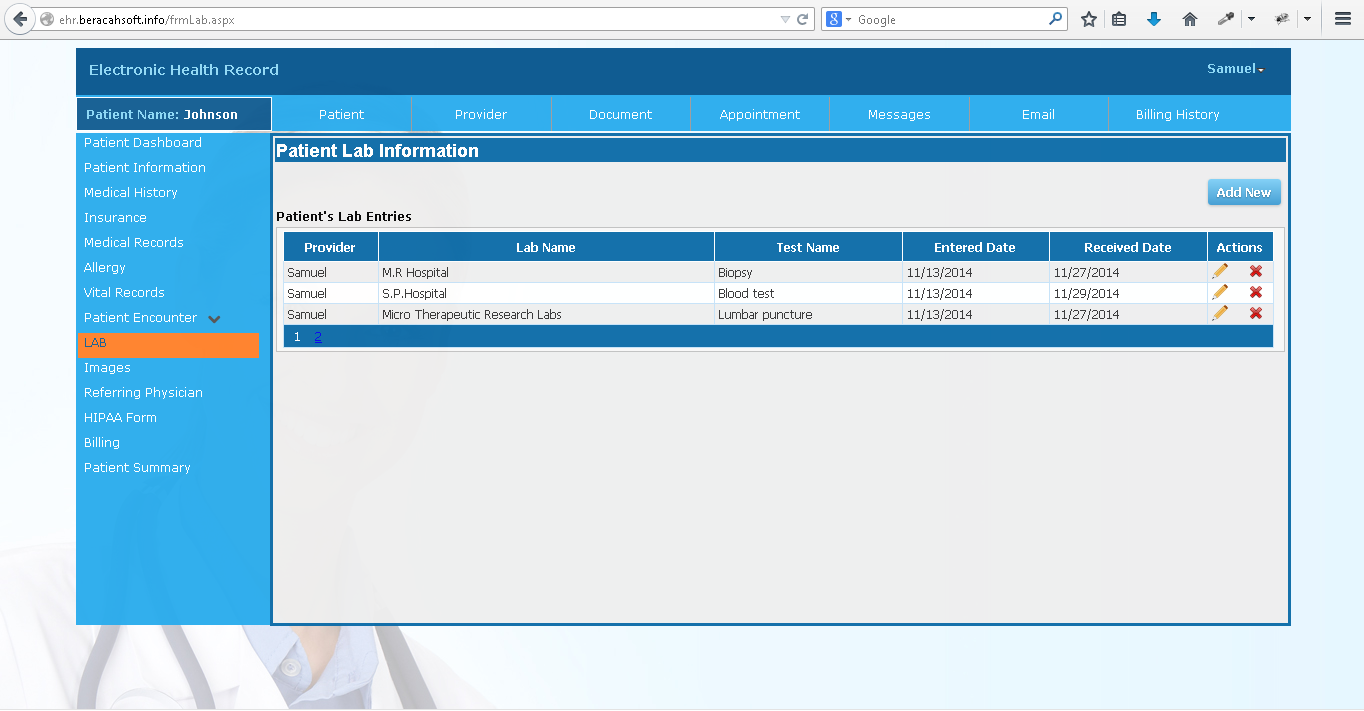Delete the Biopsy lab entry

pyautogui.click(x=1256, y=271)
